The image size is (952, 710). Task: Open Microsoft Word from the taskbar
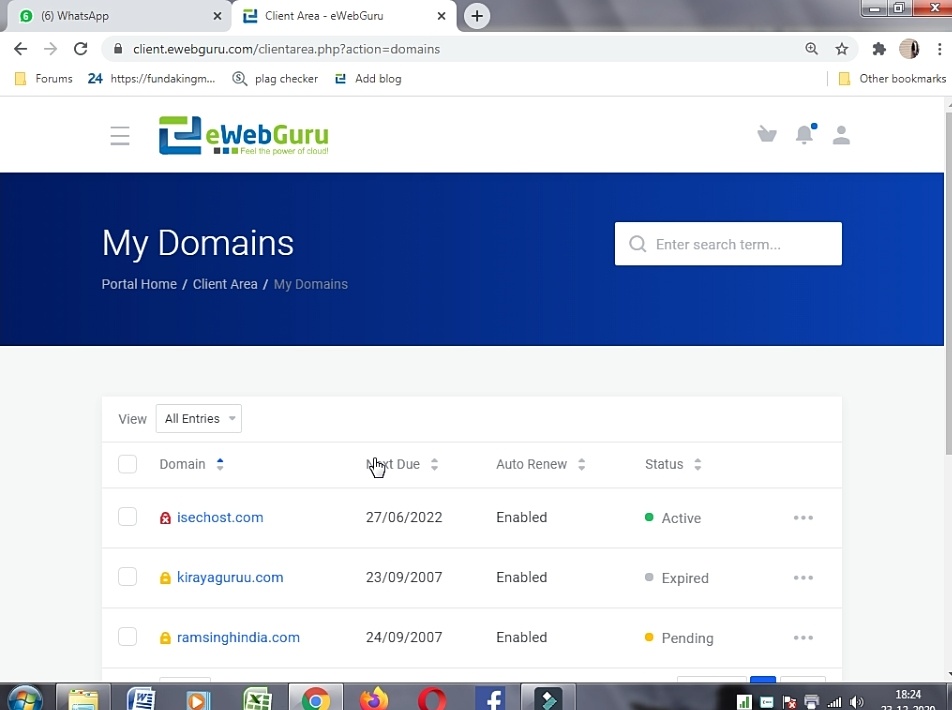point(141,698)
